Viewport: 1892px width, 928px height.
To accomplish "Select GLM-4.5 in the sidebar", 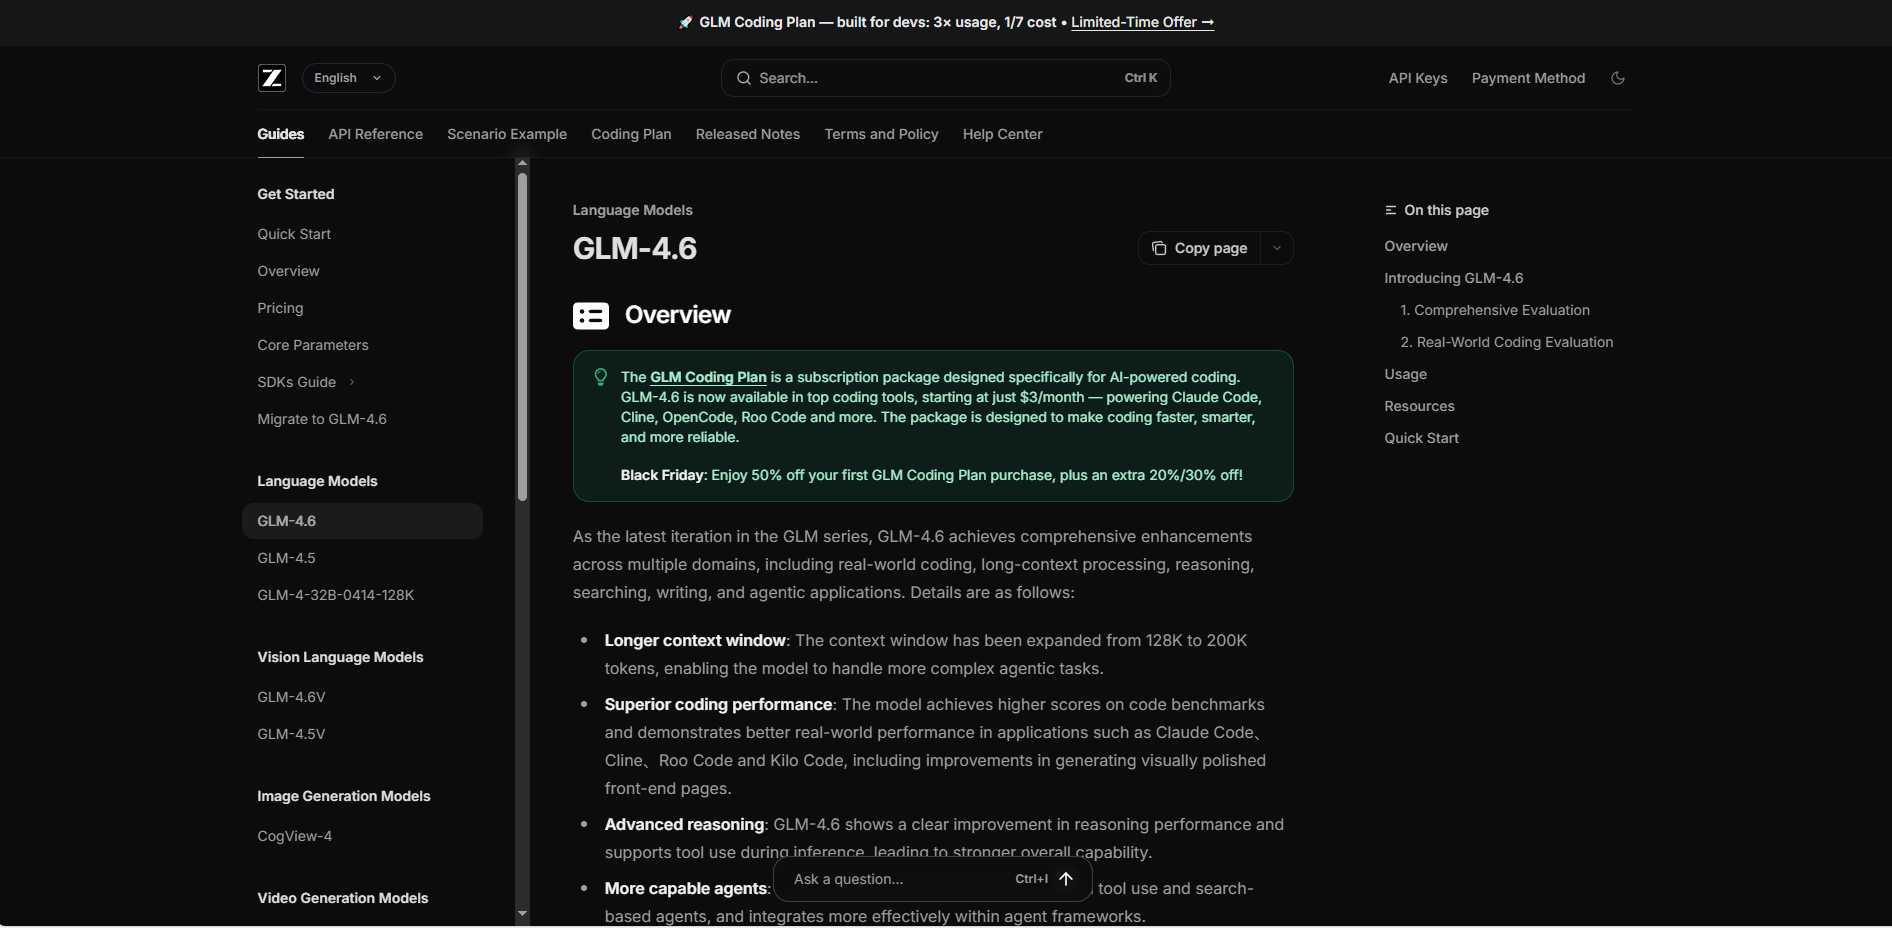I will click(286, 558).
